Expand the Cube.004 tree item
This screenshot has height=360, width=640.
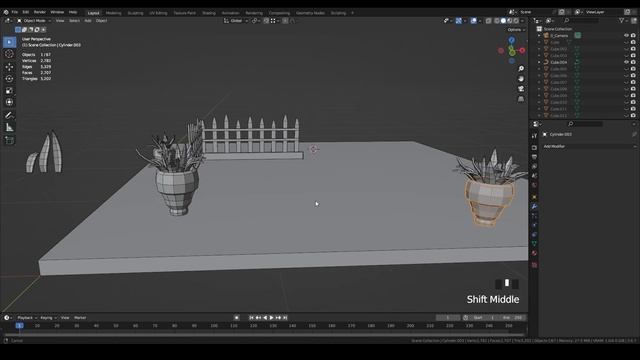pos(540,62)
